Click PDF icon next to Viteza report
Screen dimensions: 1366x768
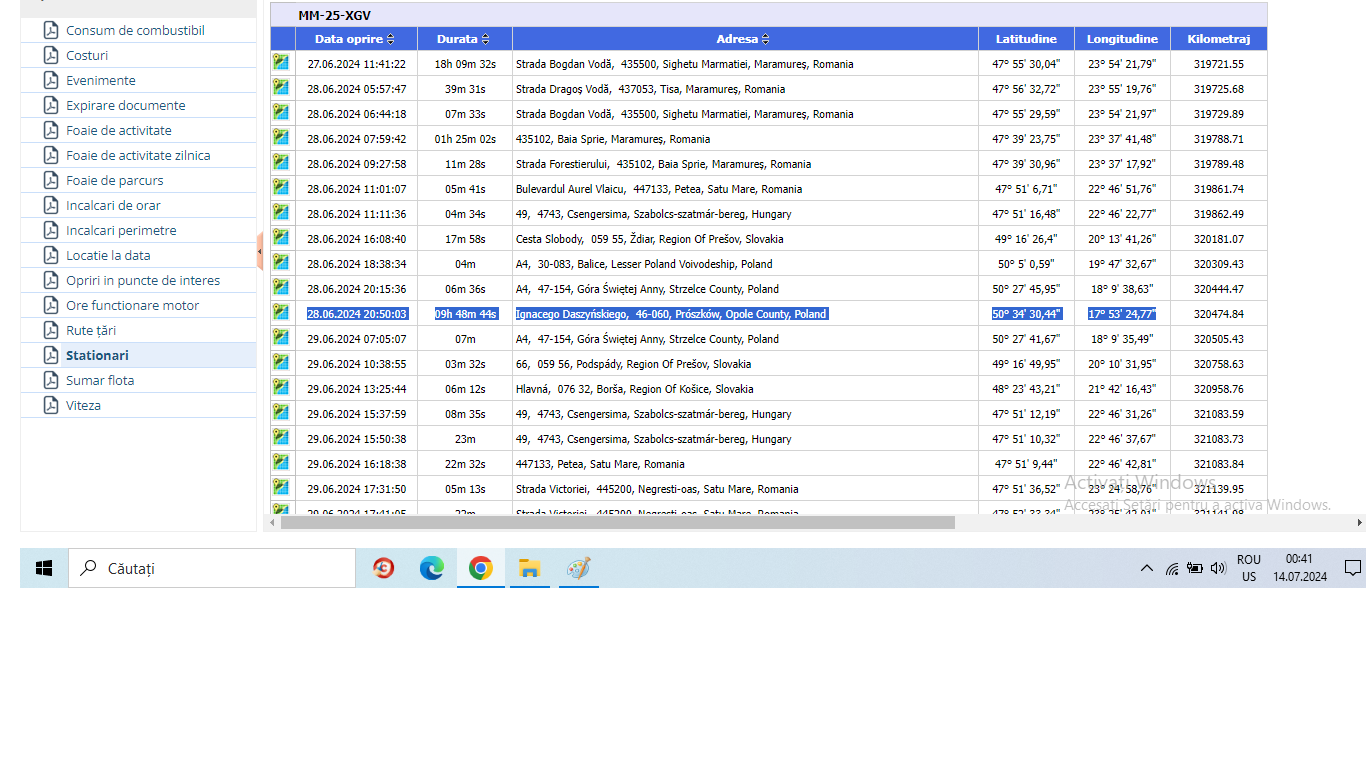coord(51,405)
